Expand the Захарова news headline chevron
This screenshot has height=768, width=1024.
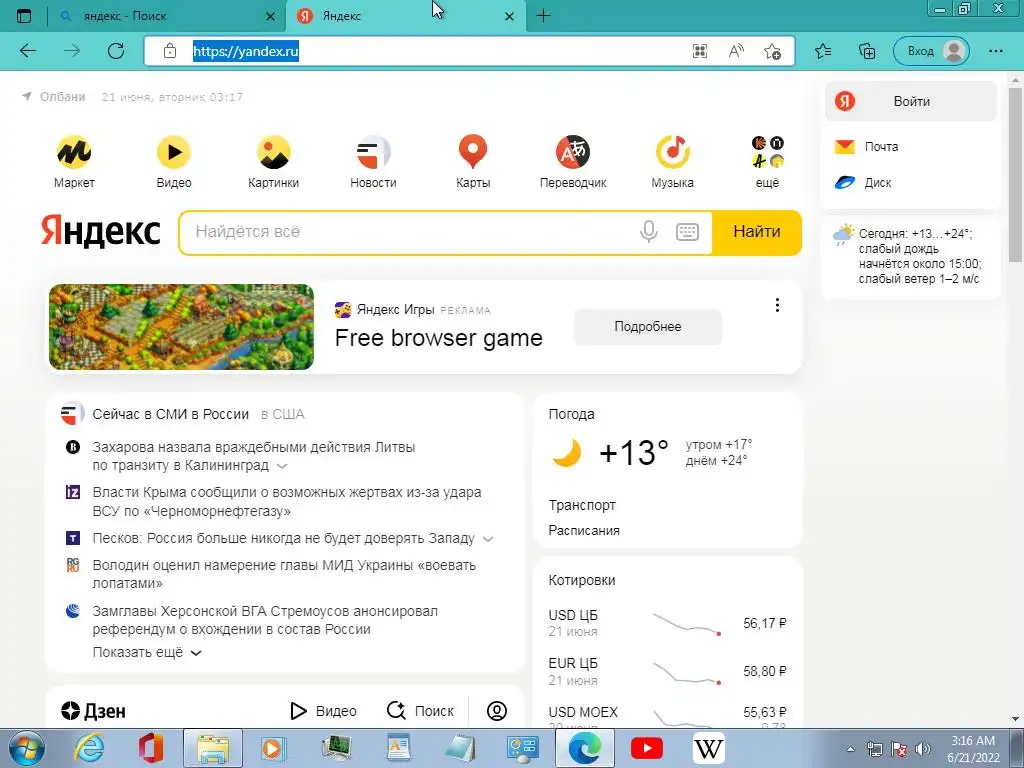[x=282, y=466]
